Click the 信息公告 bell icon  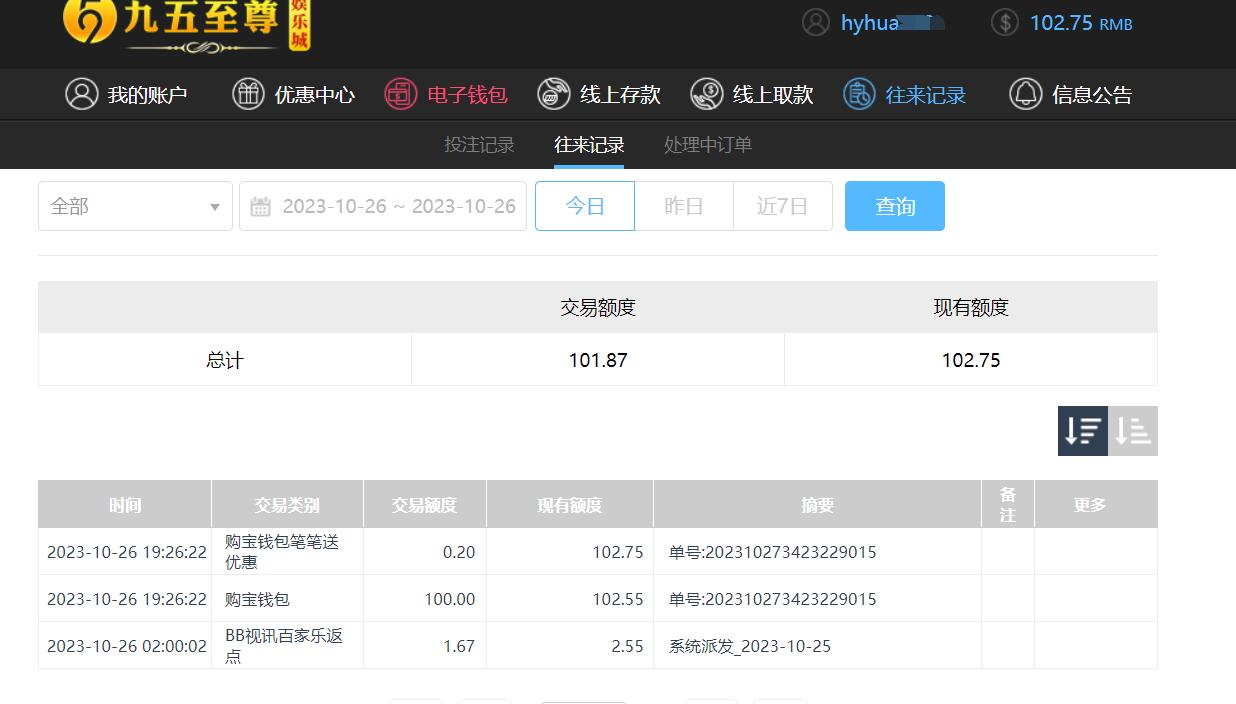pos(1025,95)
